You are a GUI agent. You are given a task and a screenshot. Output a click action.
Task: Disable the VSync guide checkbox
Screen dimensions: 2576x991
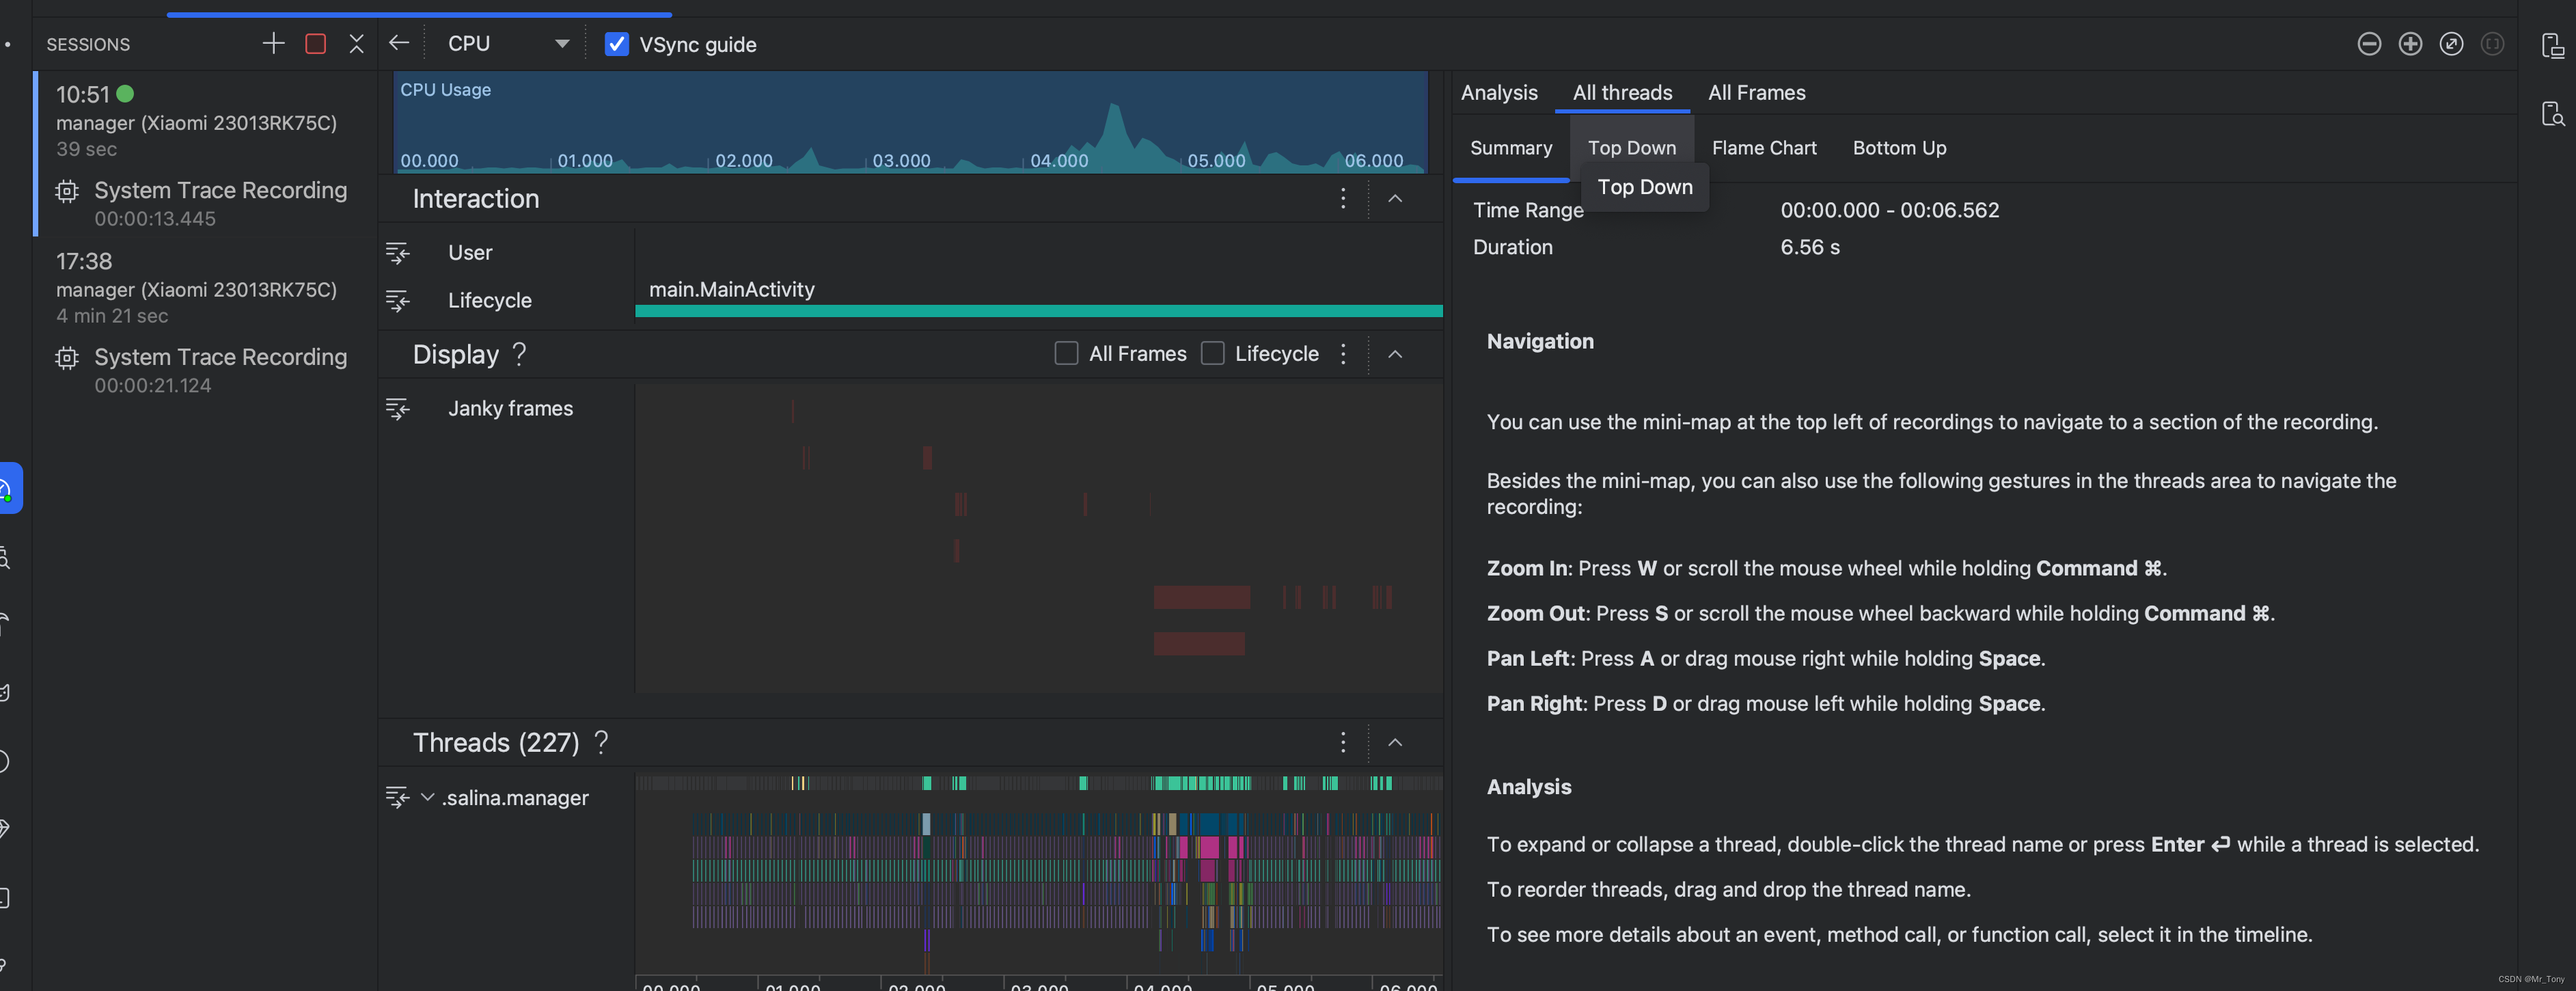pos(616,44)
